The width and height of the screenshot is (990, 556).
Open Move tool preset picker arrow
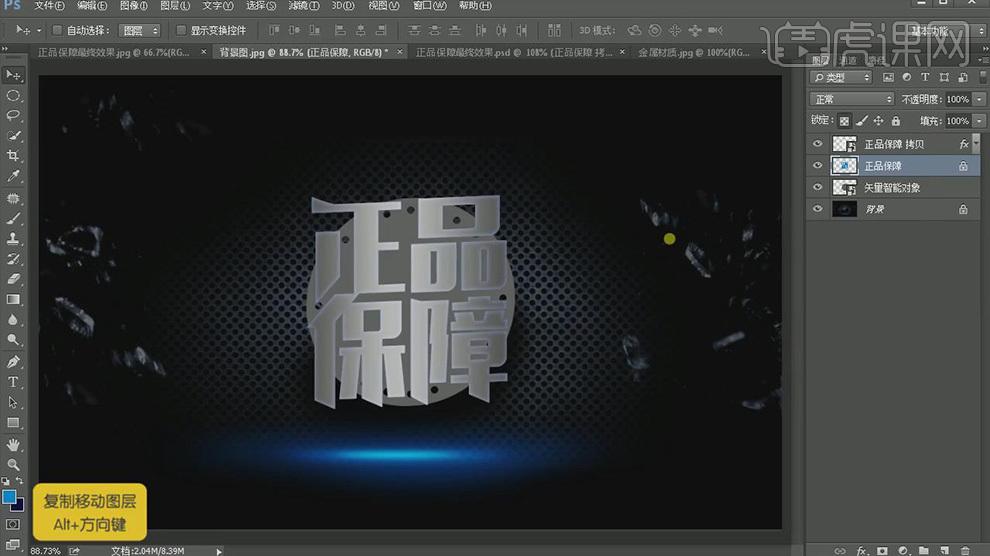point(39,30)
